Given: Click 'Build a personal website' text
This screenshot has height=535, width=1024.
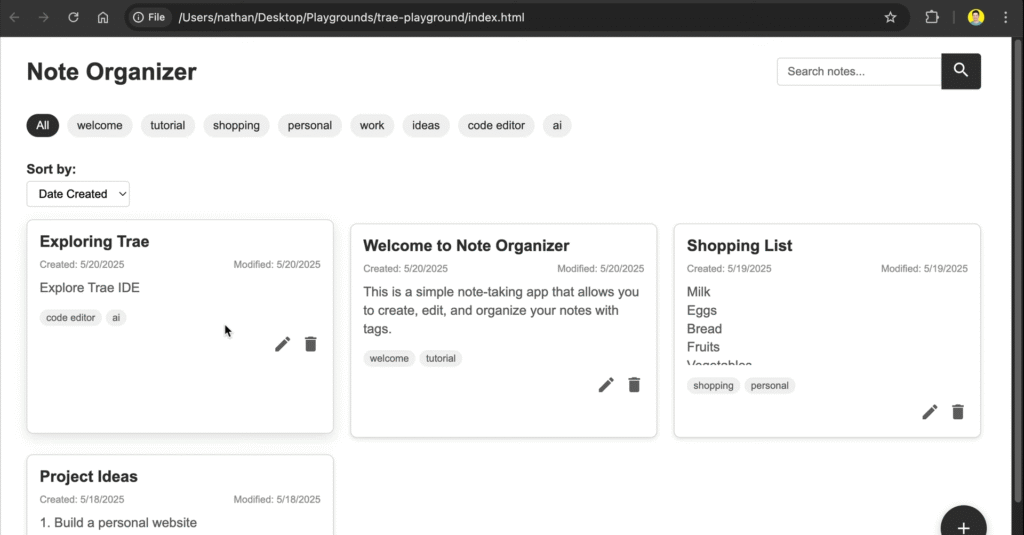Looking at the screenshot, I should click(x=125, y=523).
